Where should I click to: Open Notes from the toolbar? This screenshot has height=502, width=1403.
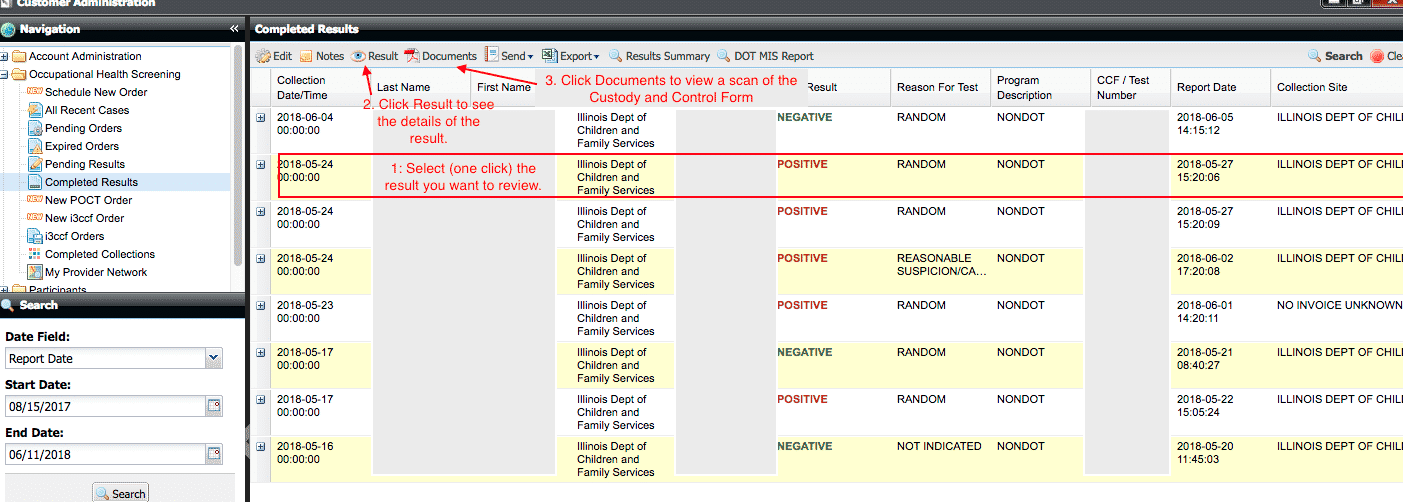[x=306, y=56]
